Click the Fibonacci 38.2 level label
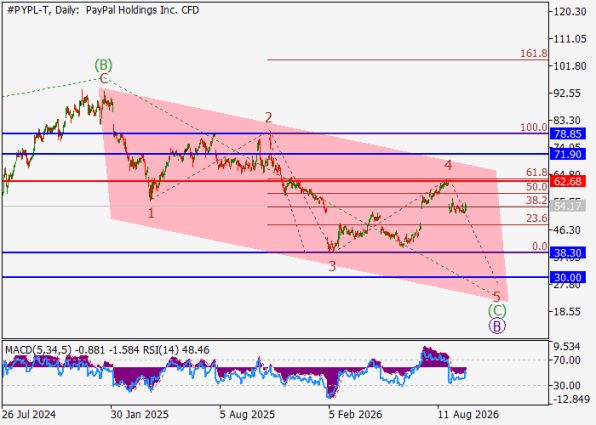The width and height of the screenshot is (596, 425). (x=537, y=201)
